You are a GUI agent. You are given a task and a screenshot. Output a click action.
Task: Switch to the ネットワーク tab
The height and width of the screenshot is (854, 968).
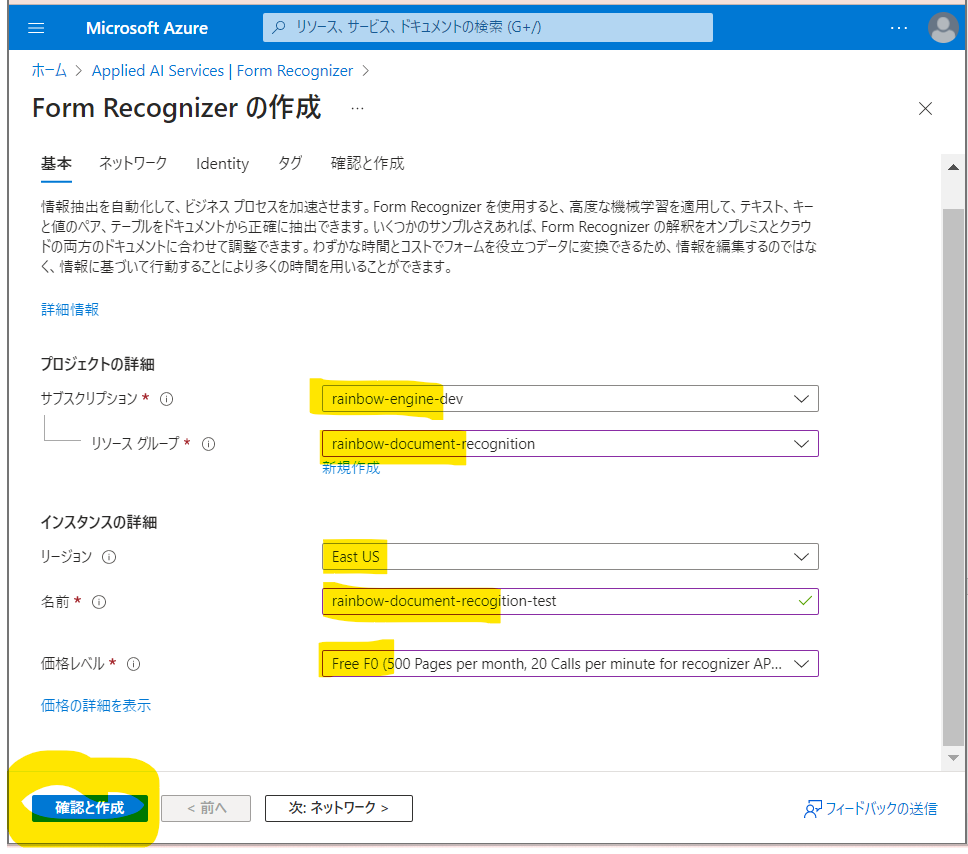click(133, 164)
